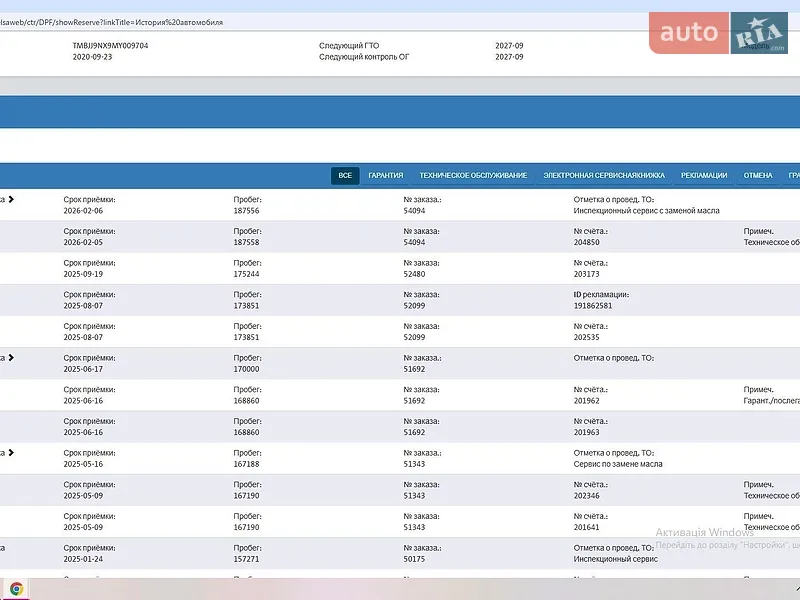
Task: Click 'Инспекционный сервис с заменой масла' note
Action: (x=646, y=211)
